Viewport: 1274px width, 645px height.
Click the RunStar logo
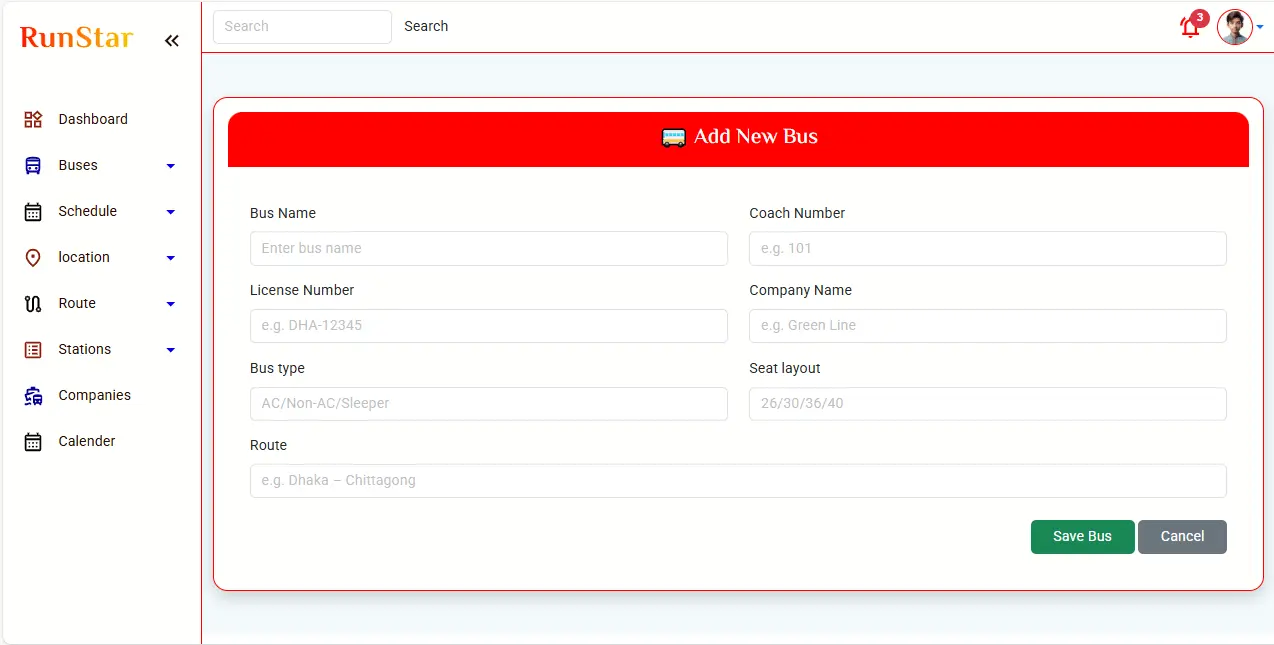click(77, 38)
